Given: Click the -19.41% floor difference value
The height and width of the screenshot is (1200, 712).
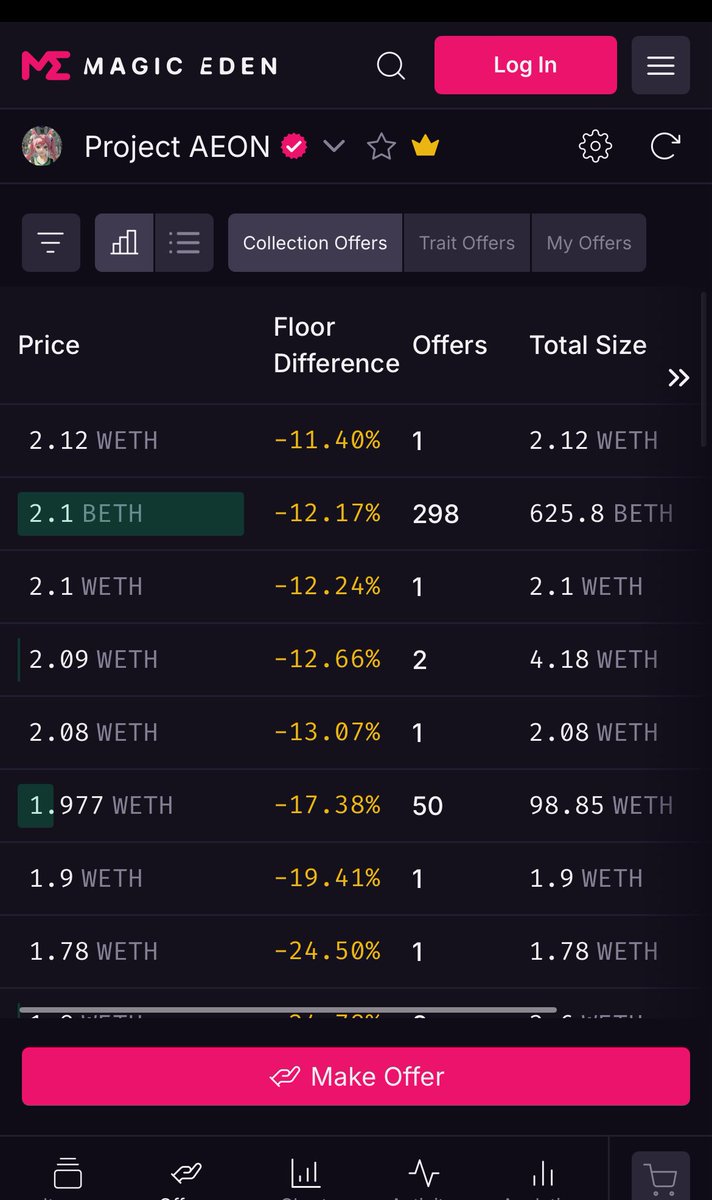Looking at the screenshot, I should tap(327, 878).
